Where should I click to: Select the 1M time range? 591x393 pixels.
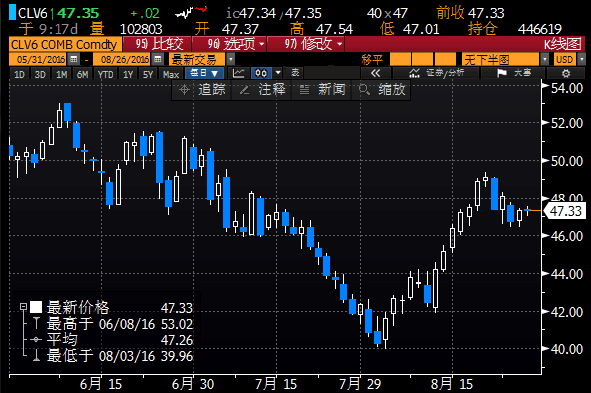pyautogui.click(x=61, y=74)
